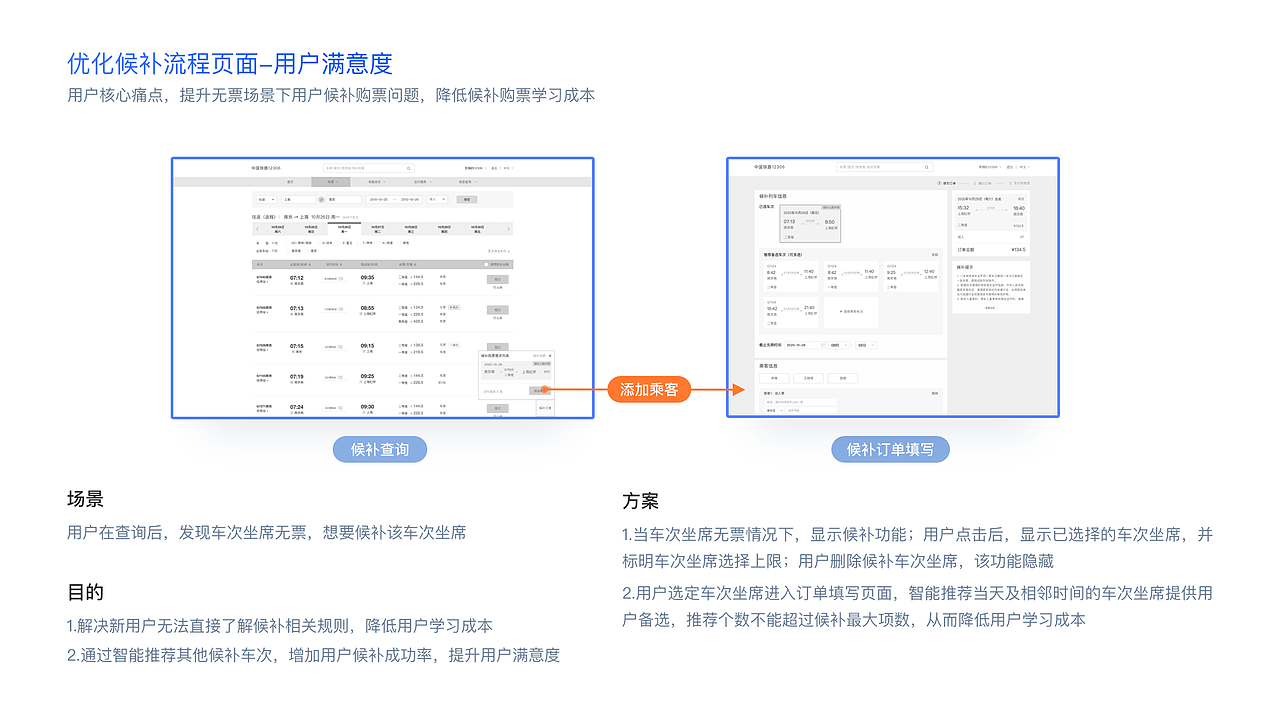
Task: Close the candidate ticket popup with its X icon
Action: 550,355
